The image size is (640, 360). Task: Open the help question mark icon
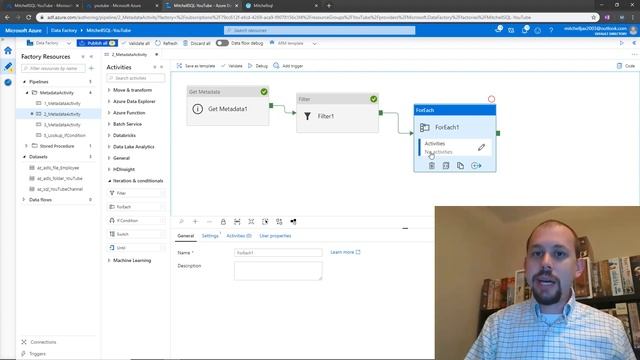pyautogui.click(x=551, y=30)
